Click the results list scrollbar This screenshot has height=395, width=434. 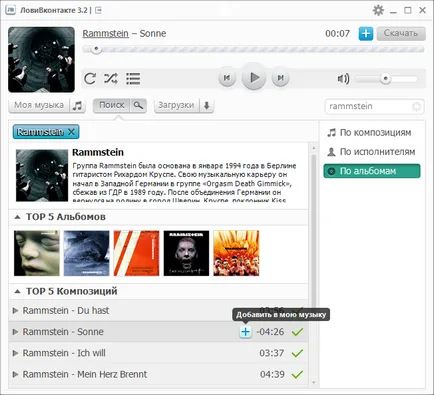point(313,233)
